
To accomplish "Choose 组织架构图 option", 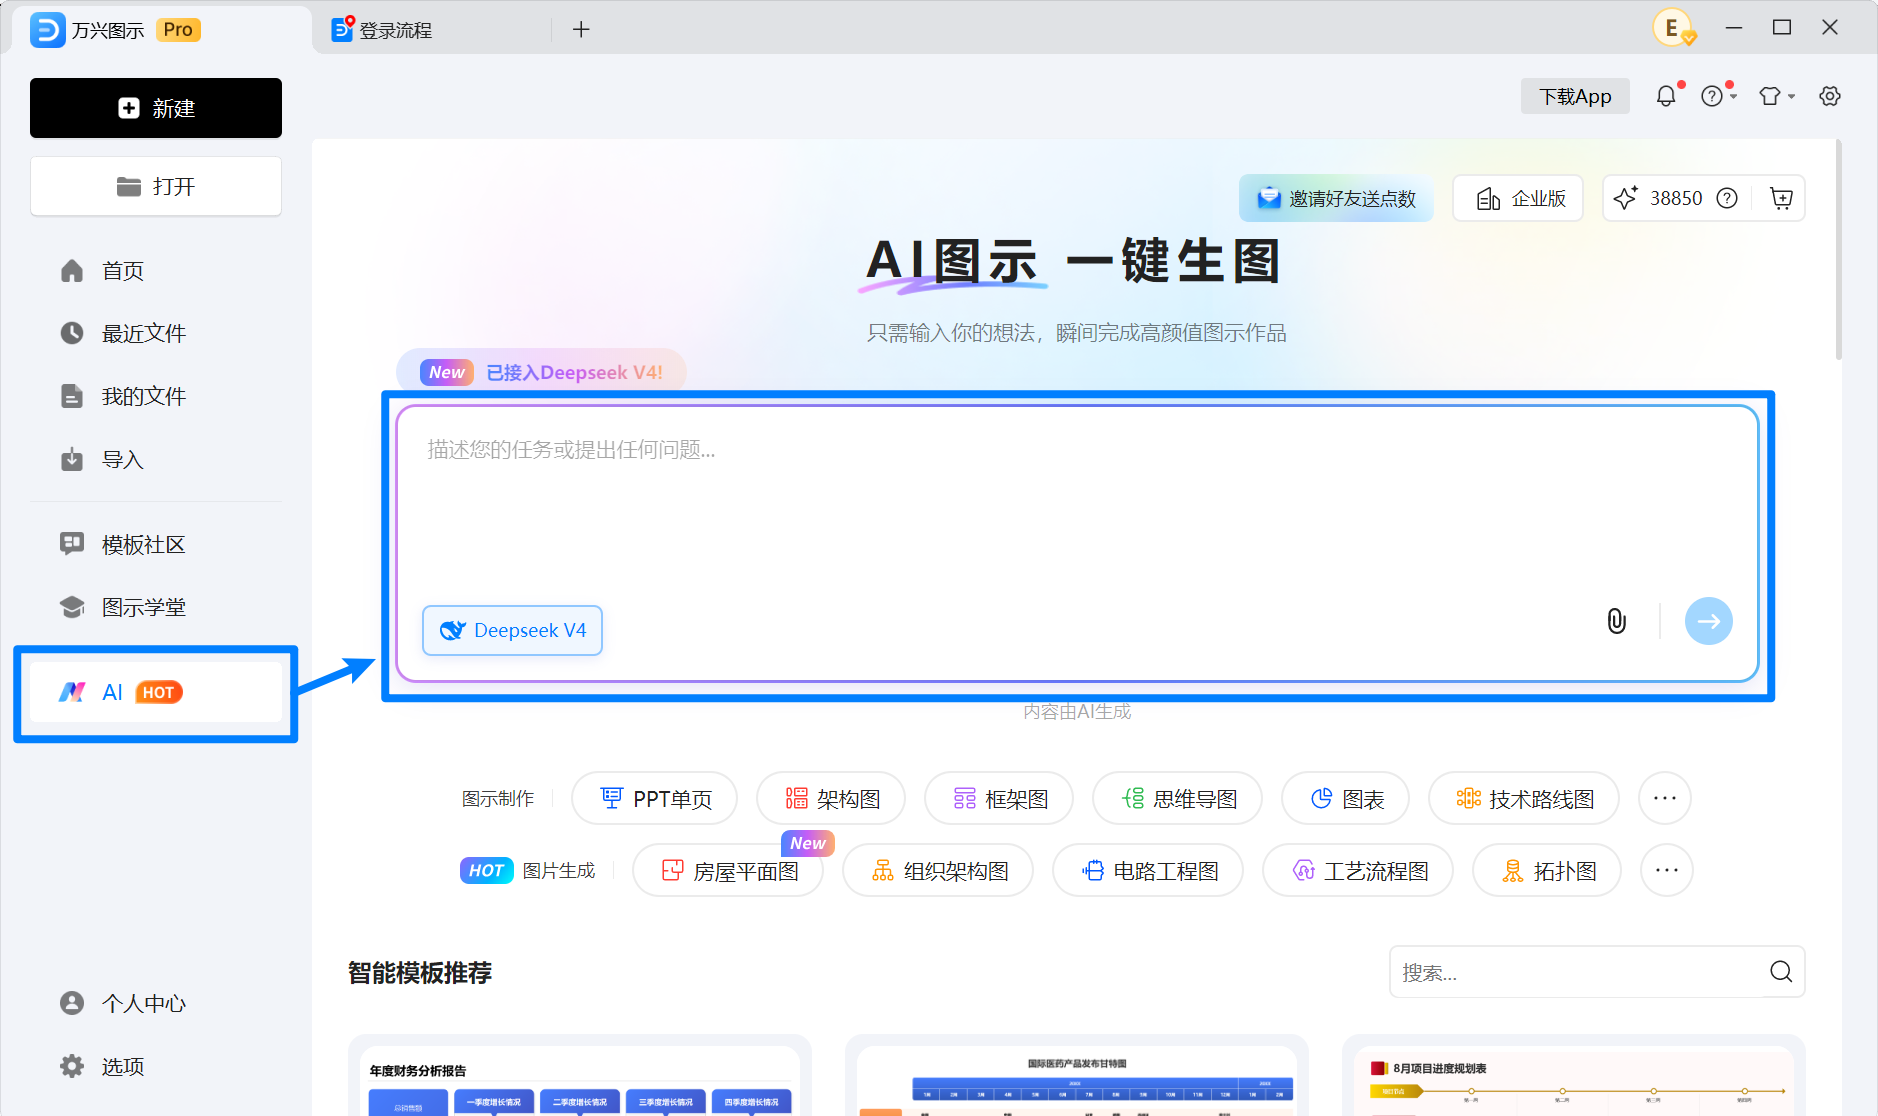I will (938, 870).
